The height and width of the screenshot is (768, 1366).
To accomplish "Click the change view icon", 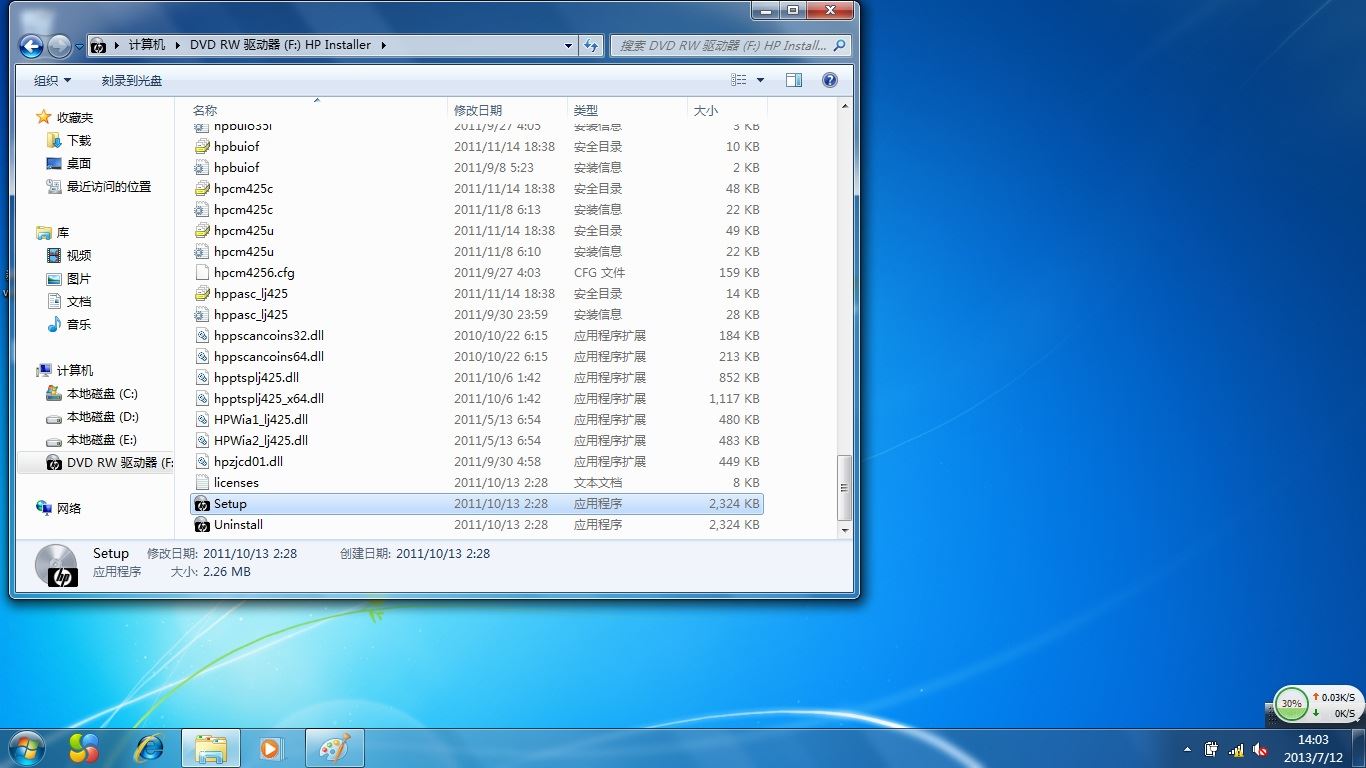I will tap(739, 80).
